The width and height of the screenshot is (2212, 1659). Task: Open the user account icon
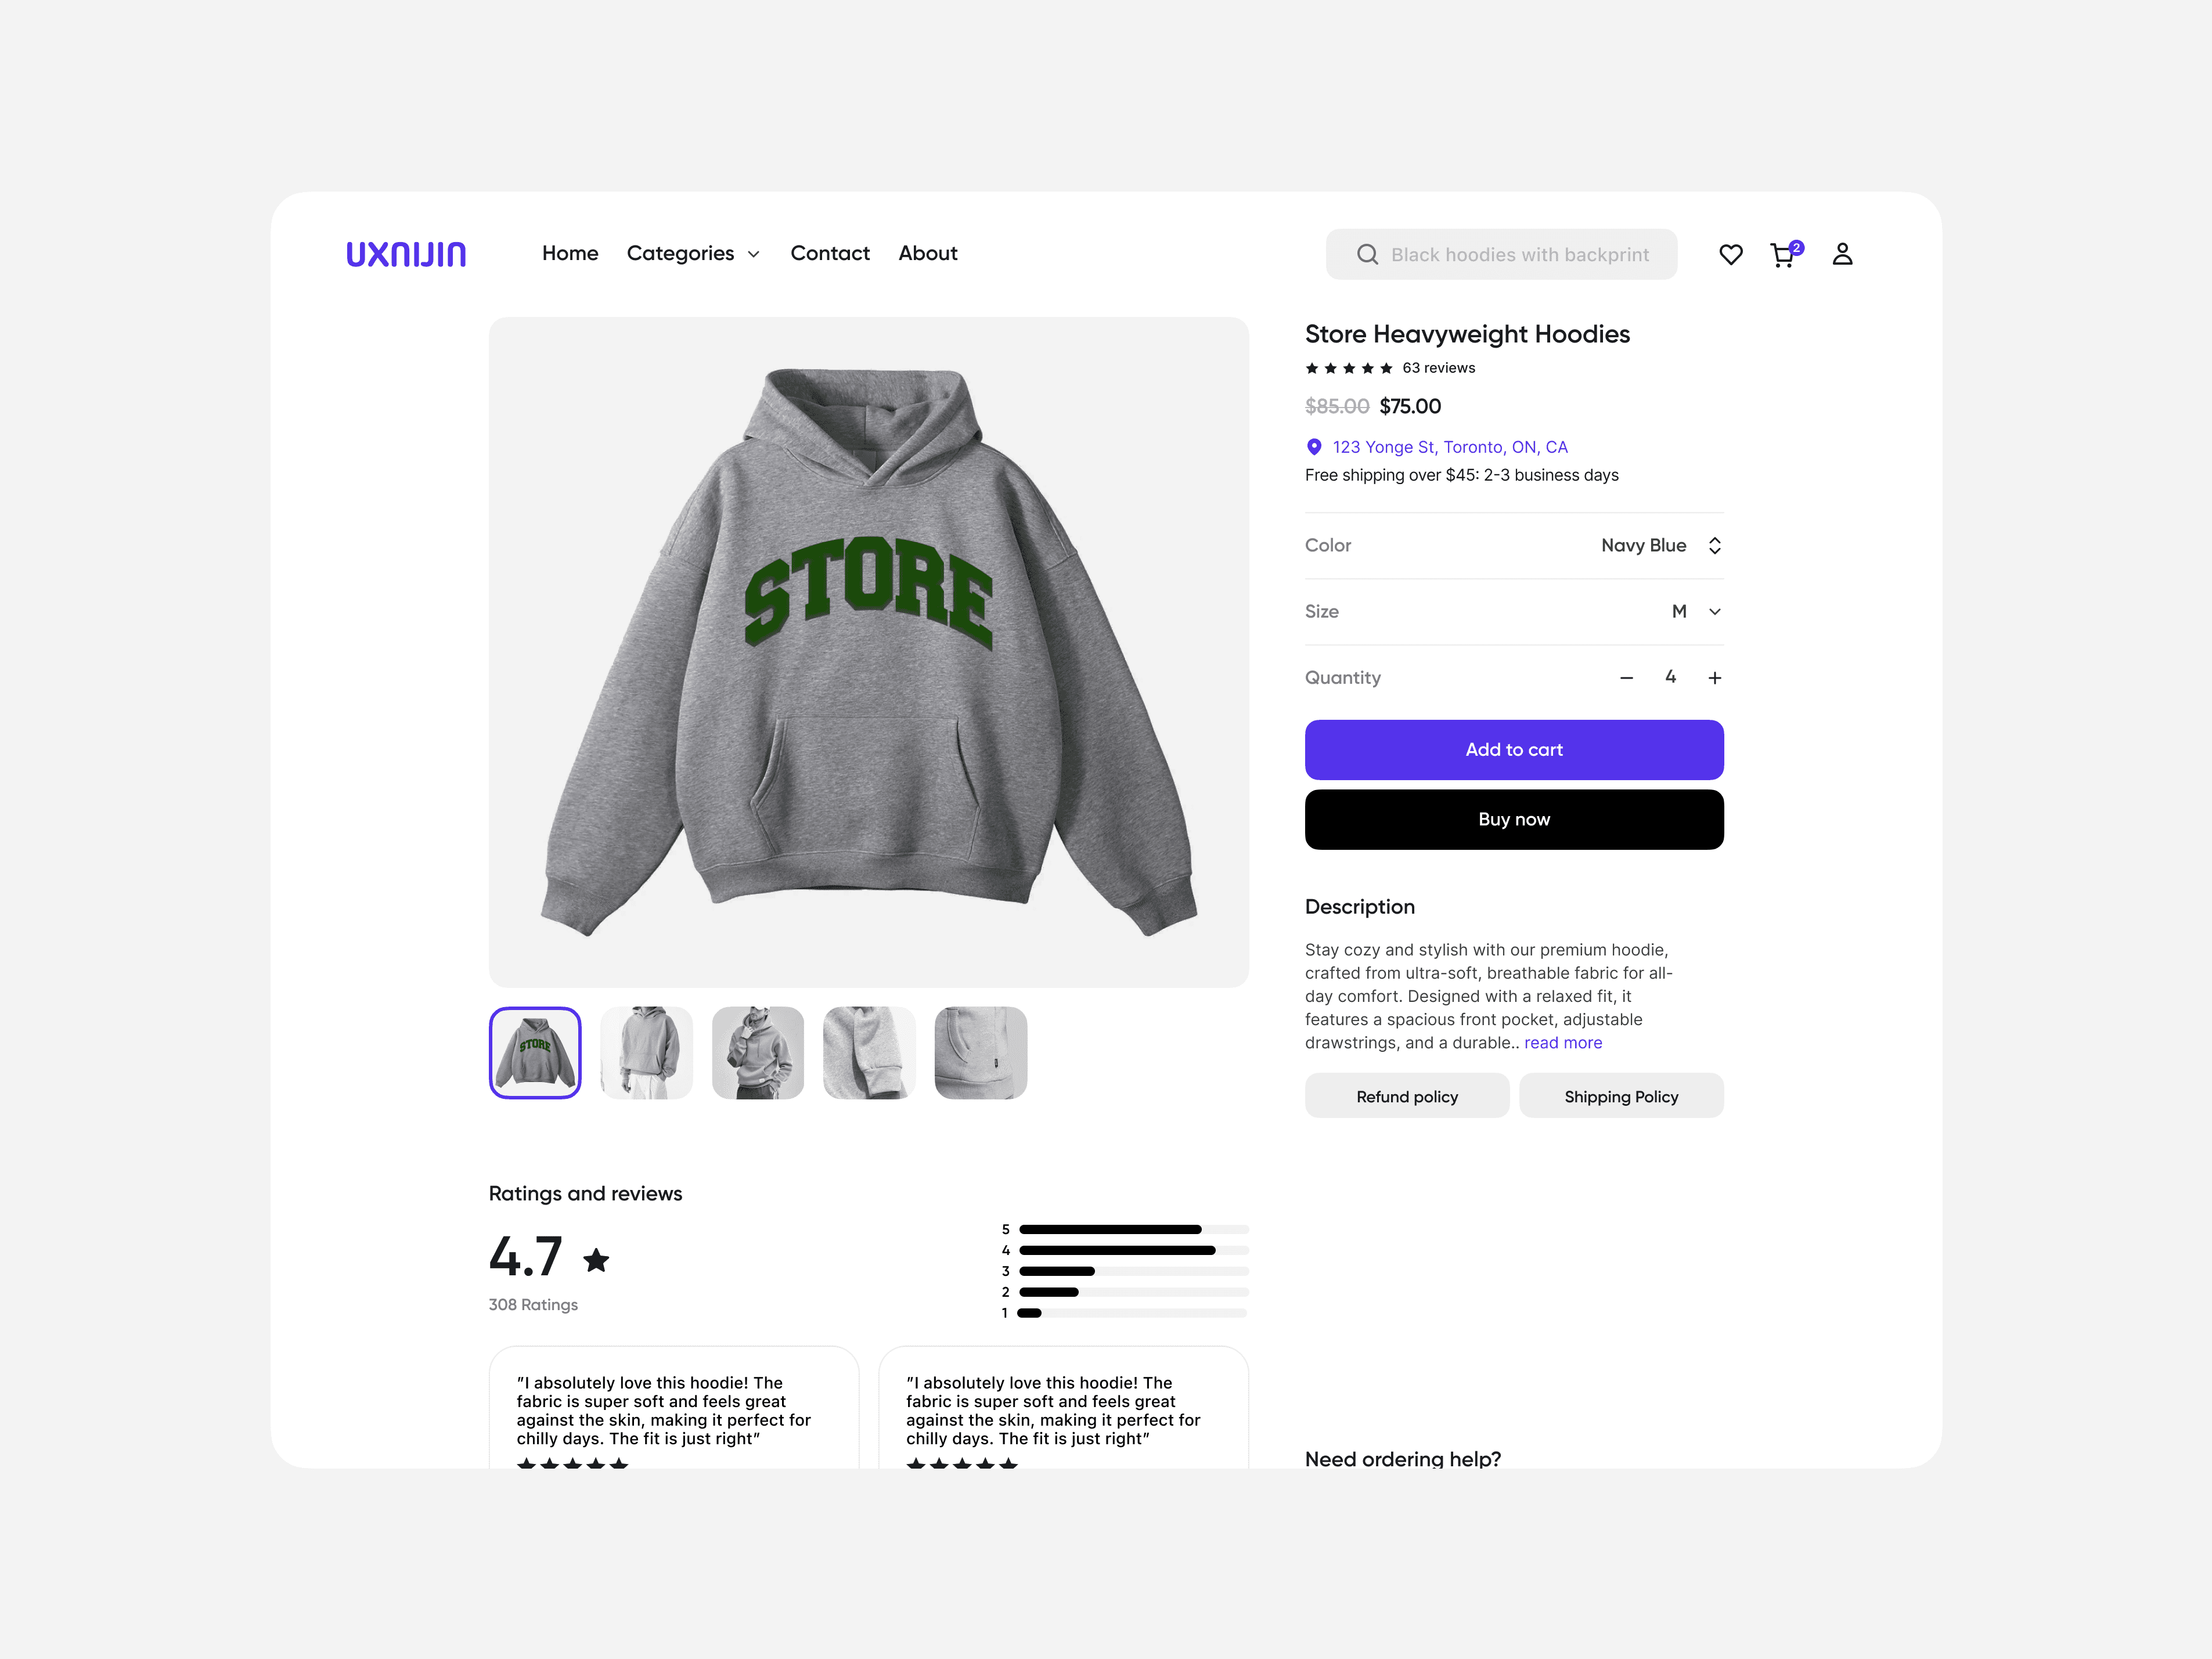1842,254
